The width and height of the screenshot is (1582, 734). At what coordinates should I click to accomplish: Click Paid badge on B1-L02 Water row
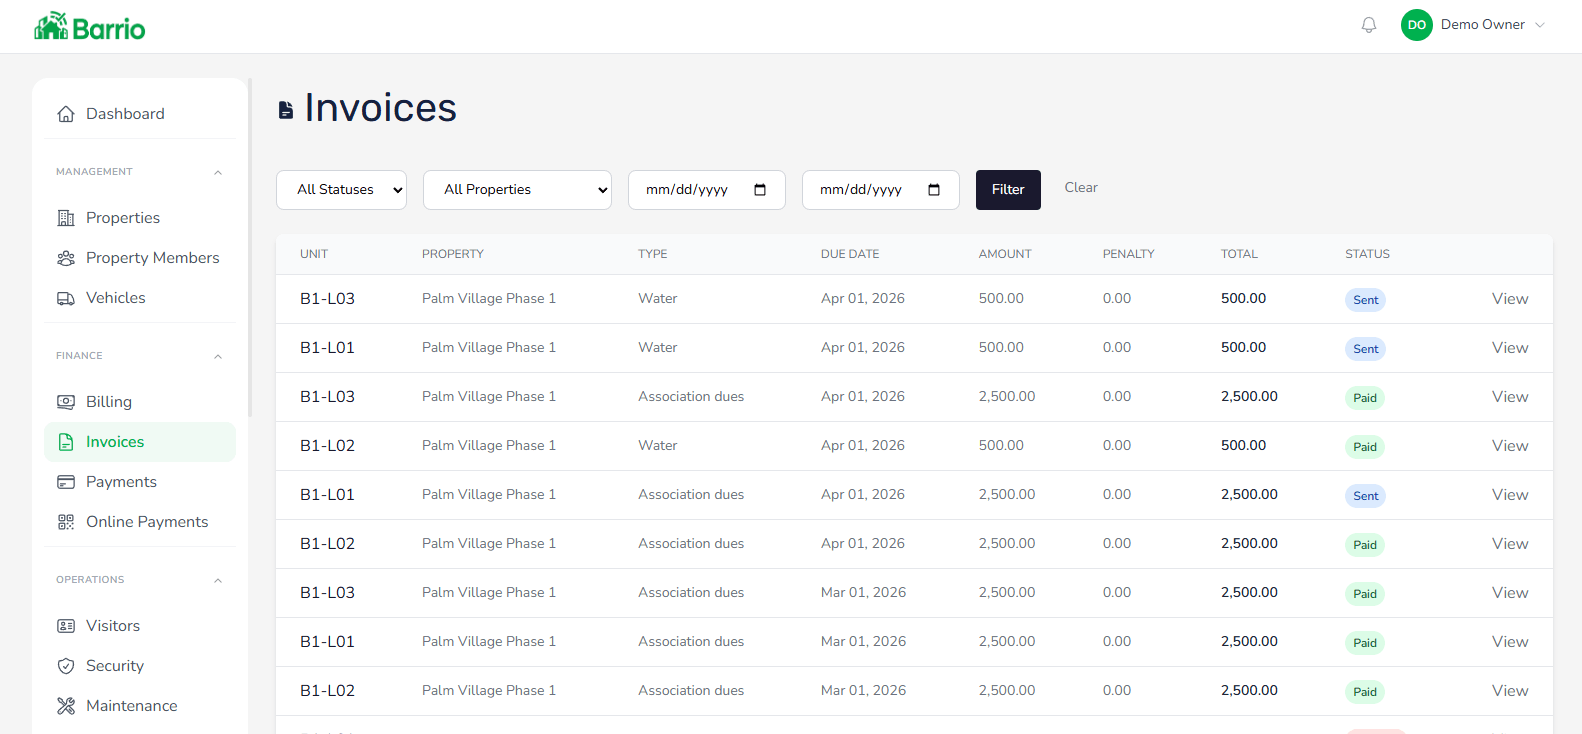[x=1365, y=447]
